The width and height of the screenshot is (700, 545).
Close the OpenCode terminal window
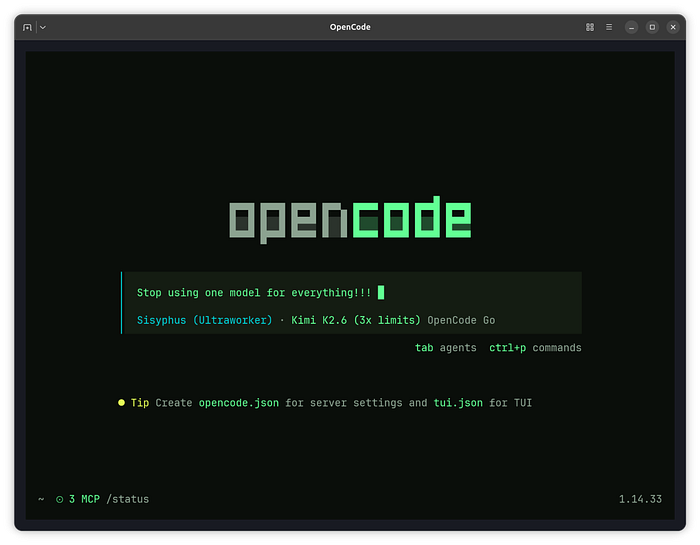click(x=673, y=27)
